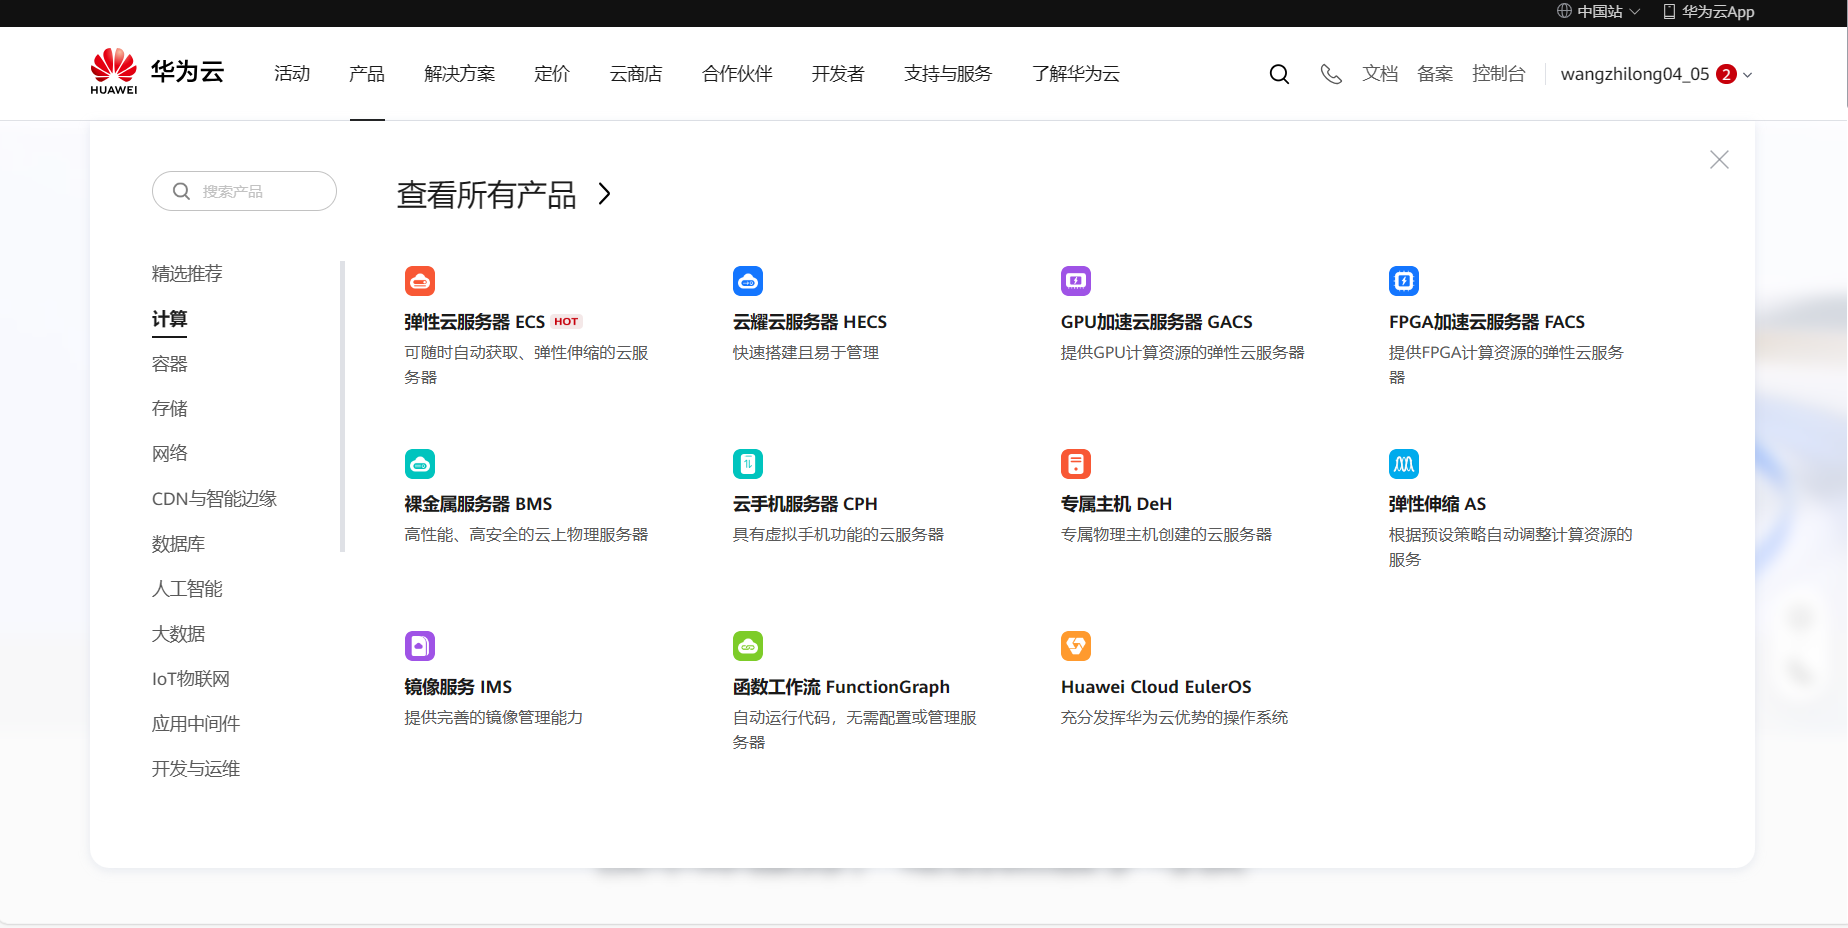
Task: Click the FPGA加速云服务器 FACS icon
Action: tap(1403, 281)
